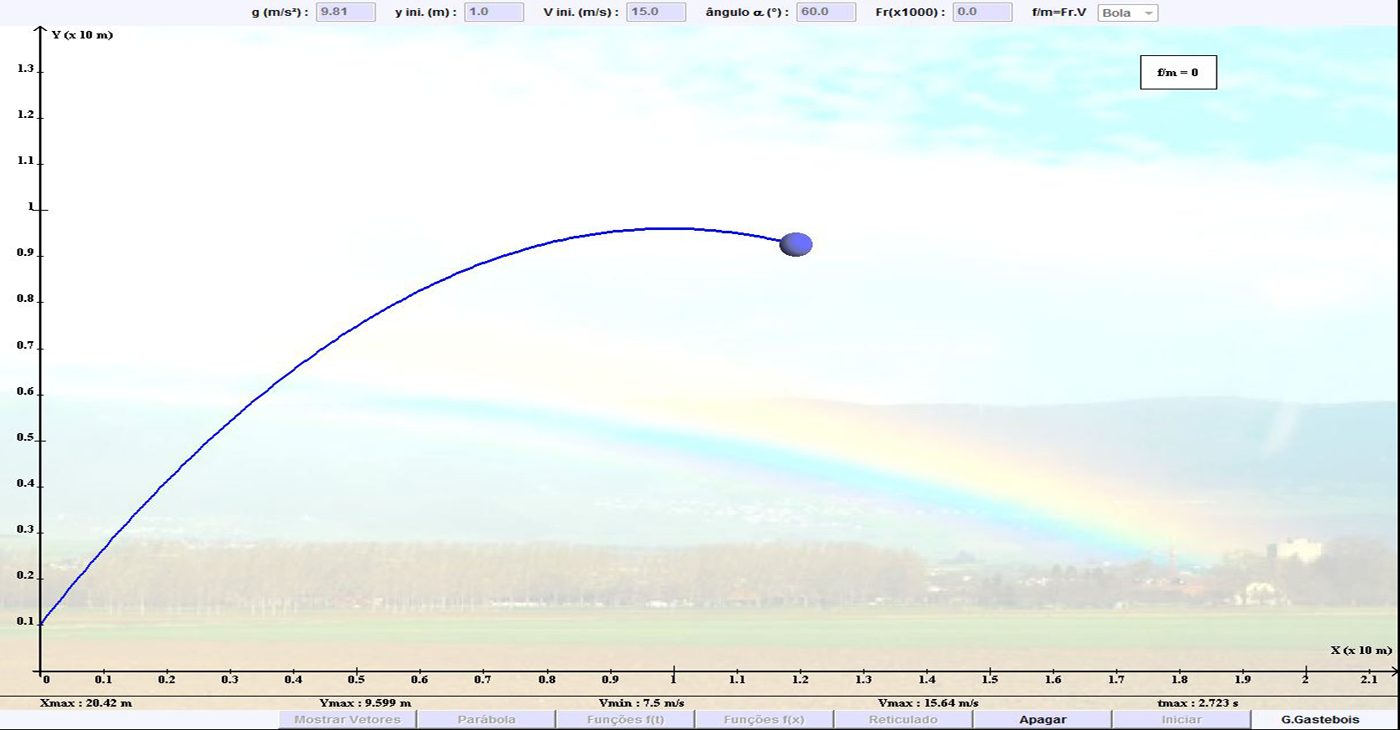Click the Vmax : 15.64 m/s readout
Screen dimensions: 1400x730
pos(928,703)
